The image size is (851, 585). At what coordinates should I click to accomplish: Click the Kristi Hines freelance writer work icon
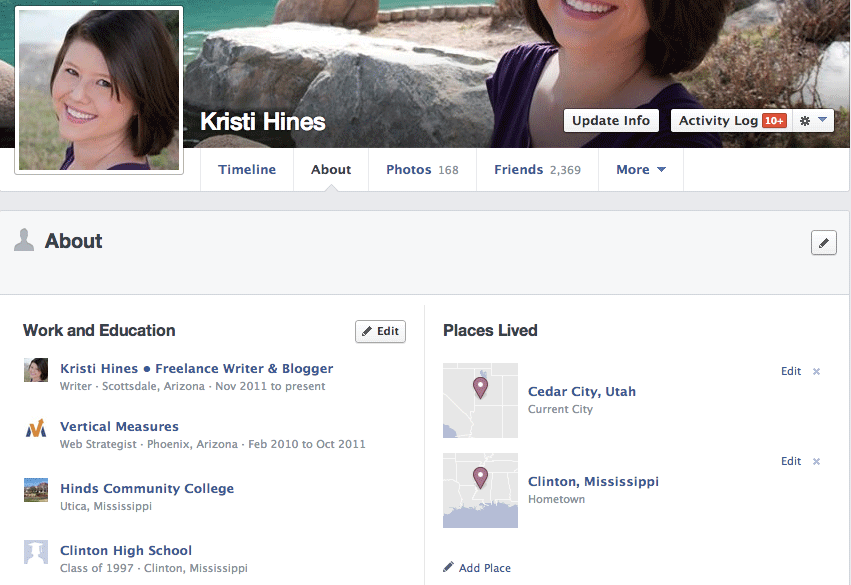coord(35,370)
